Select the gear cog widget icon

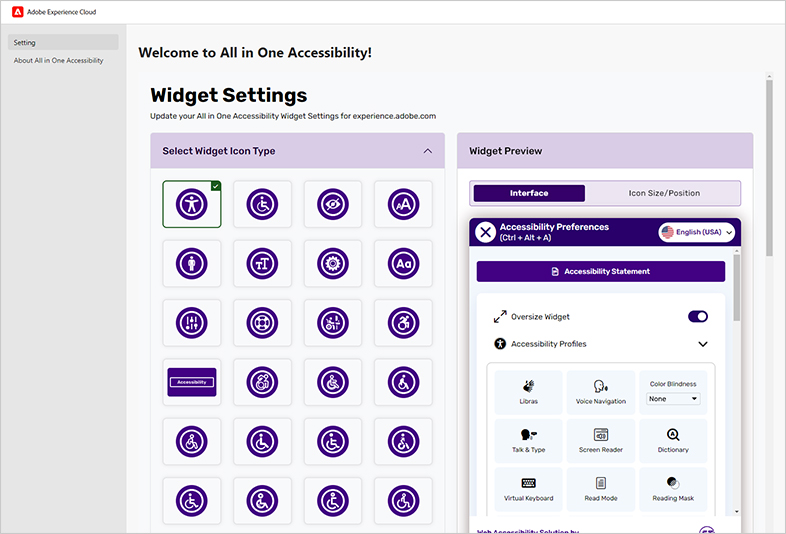click(x=333, y=264)
